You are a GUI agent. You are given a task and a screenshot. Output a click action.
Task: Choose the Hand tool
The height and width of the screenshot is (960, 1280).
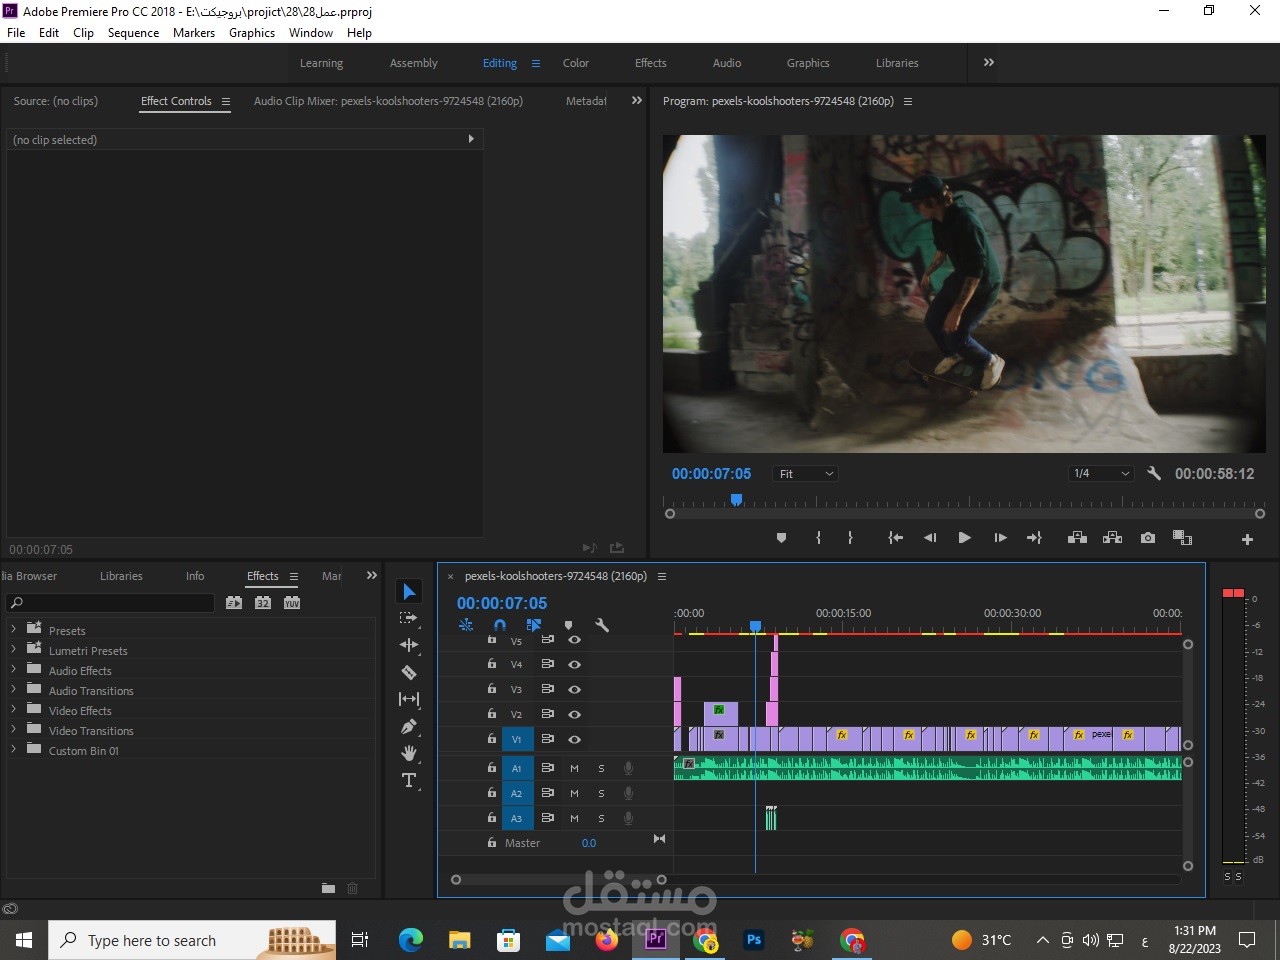pos(409,753)
